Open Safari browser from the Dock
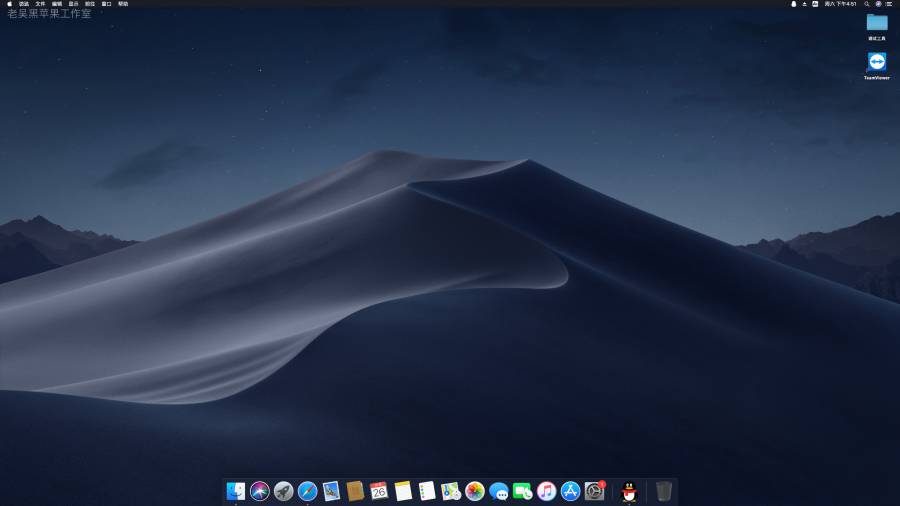The height and width of the screenshot is (506, 900). 308,491
